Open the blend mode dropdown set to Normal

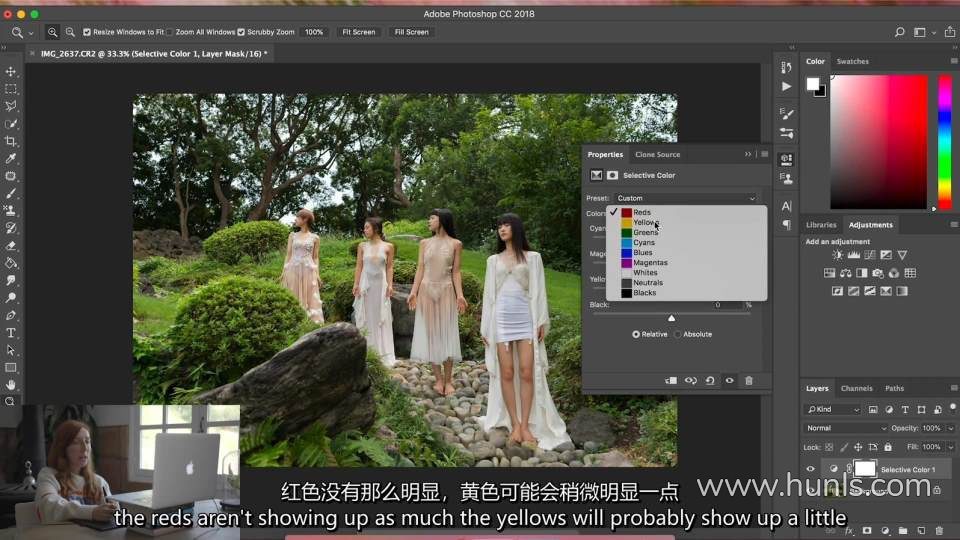845,428
